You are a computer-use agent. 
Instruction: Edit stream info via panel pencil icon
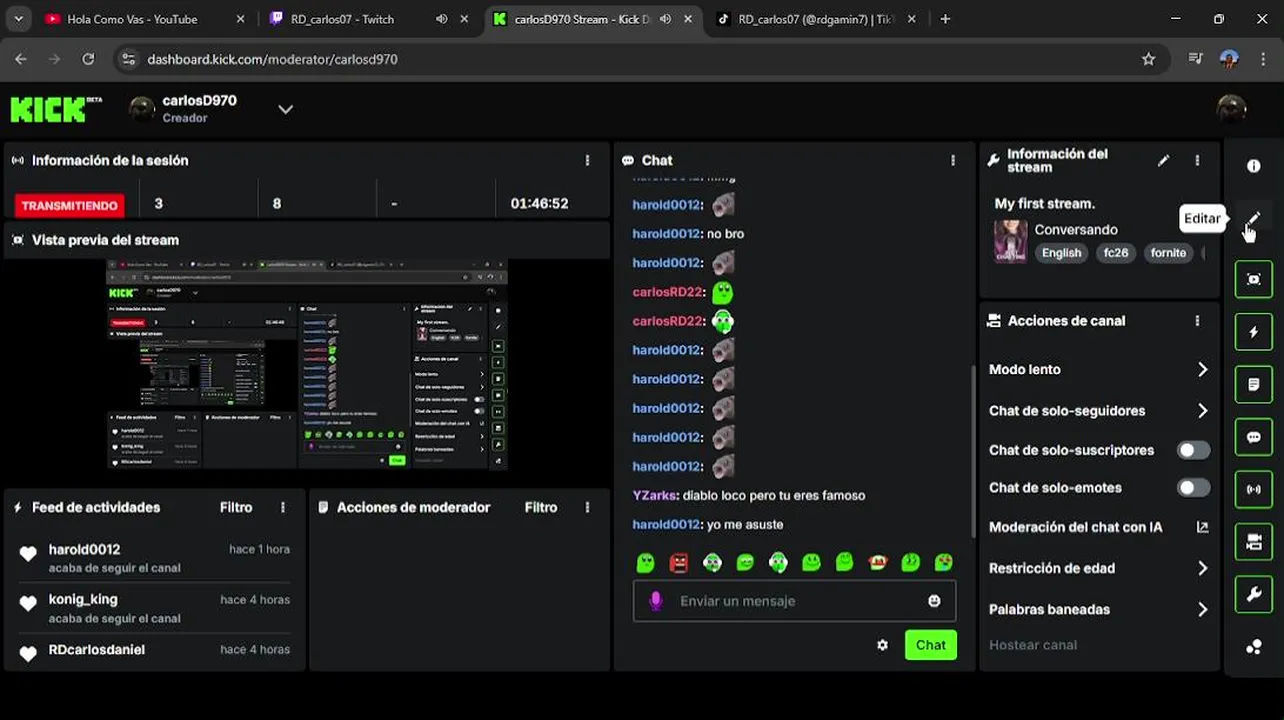pos(1163,160)
